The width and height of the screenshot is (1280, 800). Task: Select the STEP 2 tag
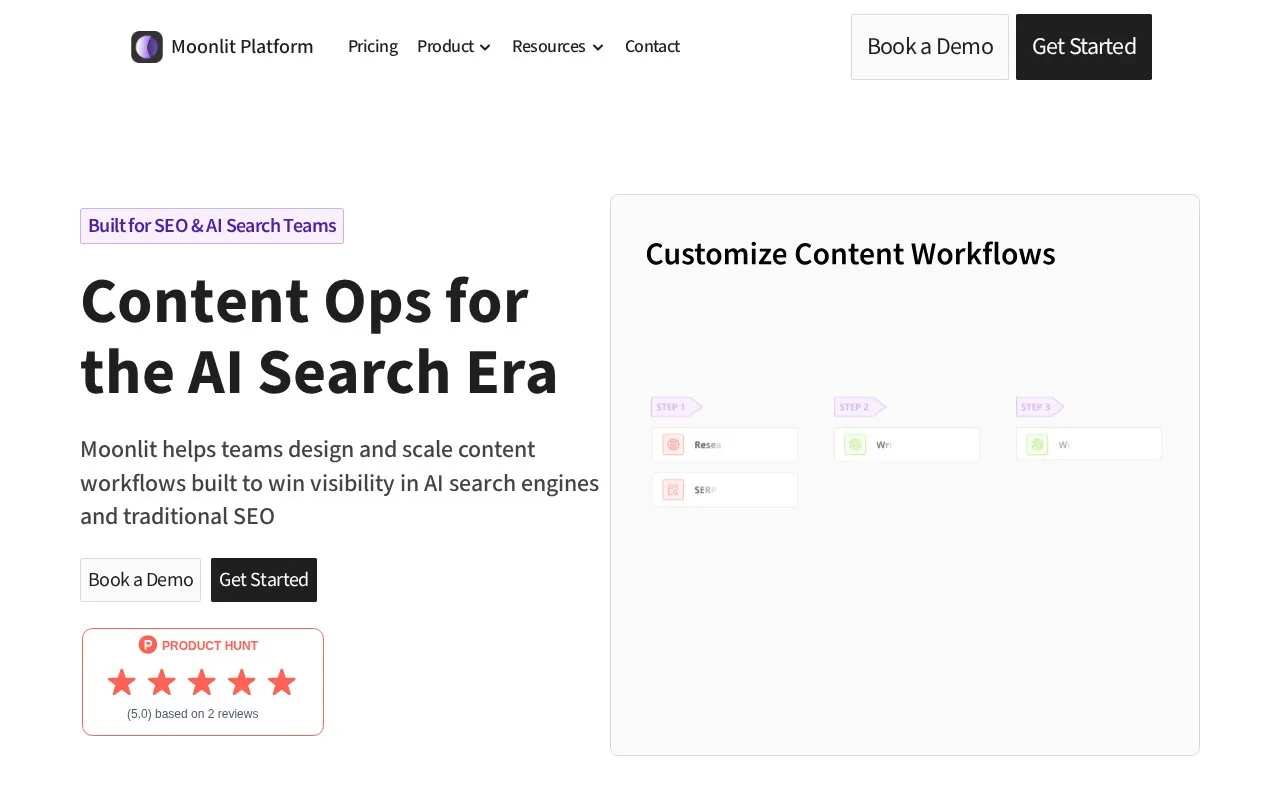coord(859,407)
